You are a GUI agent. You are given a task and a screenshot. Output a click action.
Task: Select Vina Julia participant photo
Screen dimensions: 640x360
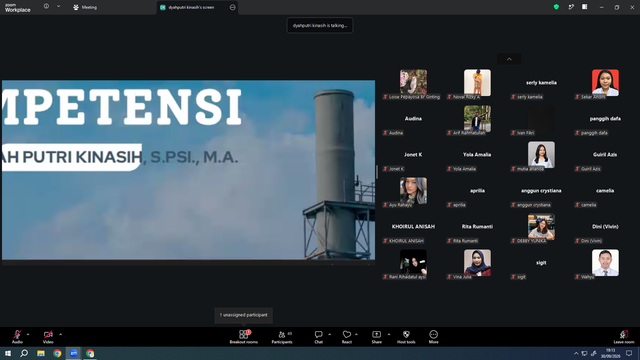point(477,264)
